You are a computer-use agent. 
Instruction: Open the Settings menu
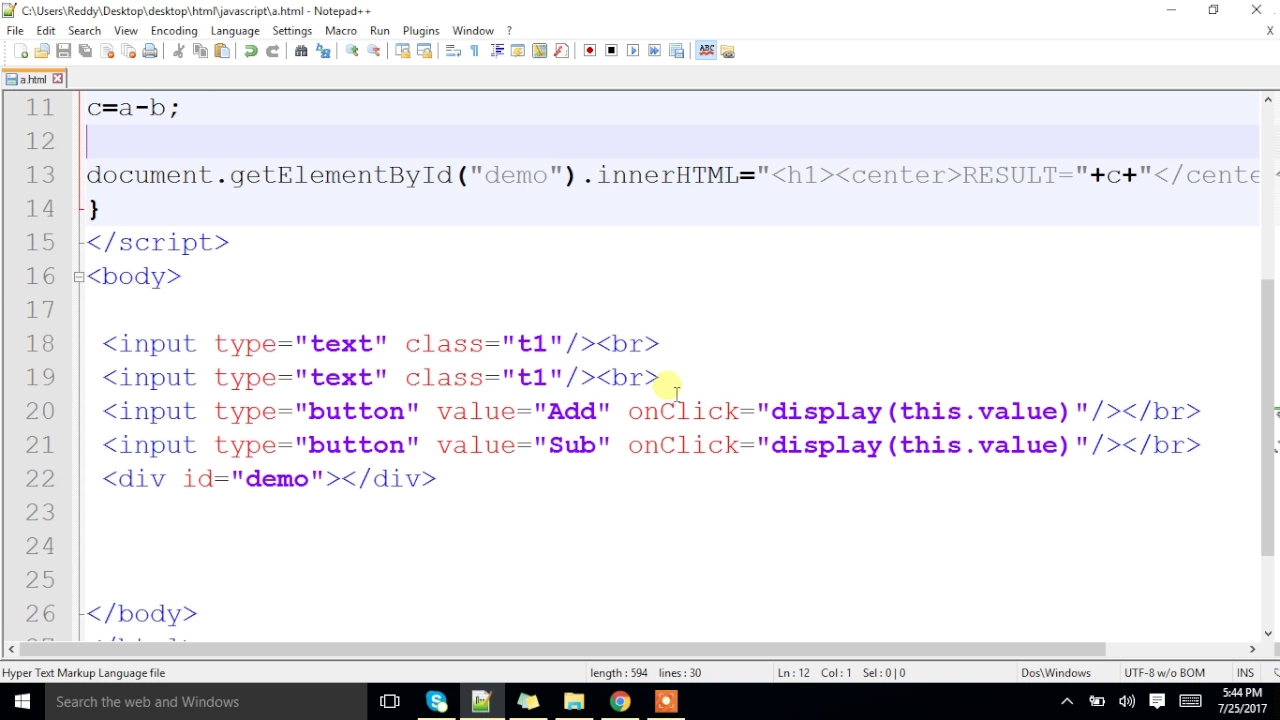pyautogui.click(x=292, y=31)
